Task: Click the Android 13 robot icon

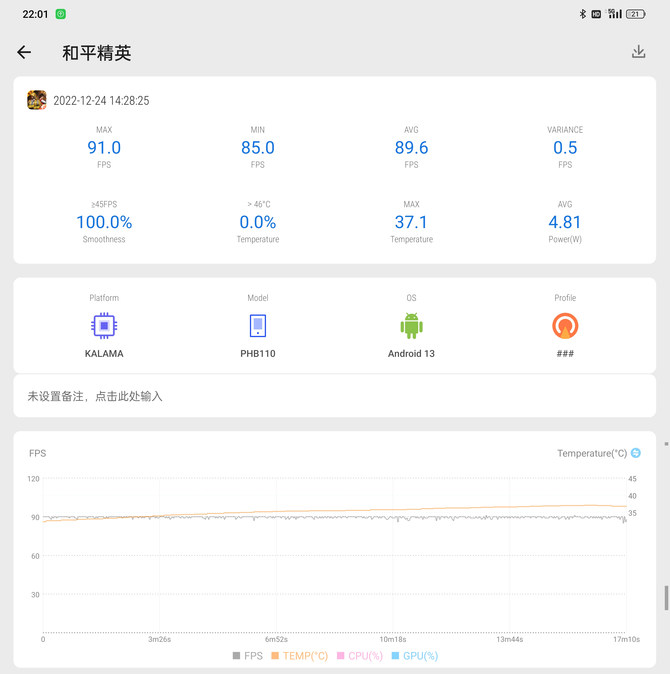Action: [x=411, y=326]
